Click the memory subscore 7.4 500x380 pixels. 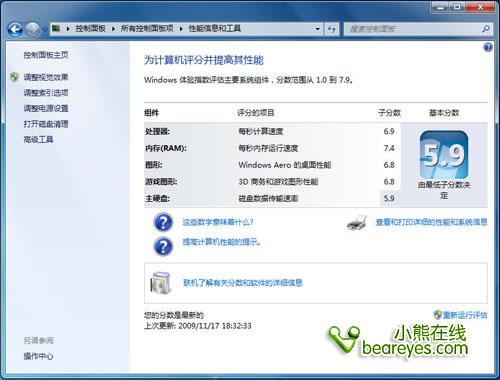pos(389,148)
